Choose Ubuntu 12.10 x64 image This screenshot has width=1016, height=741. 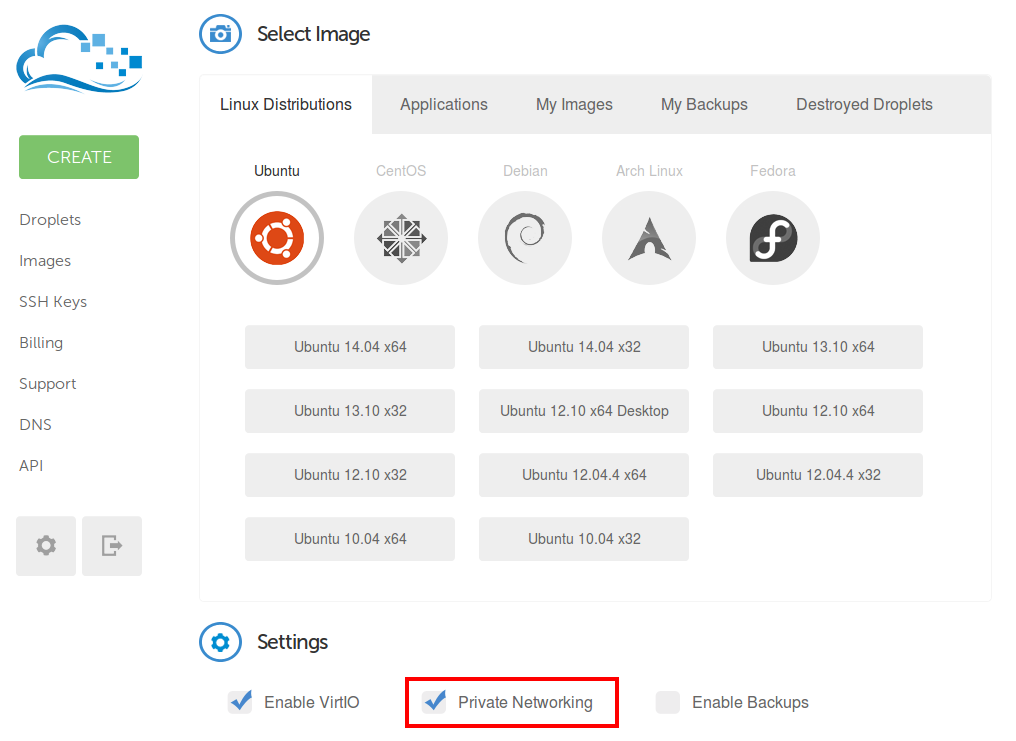[818, 411]
